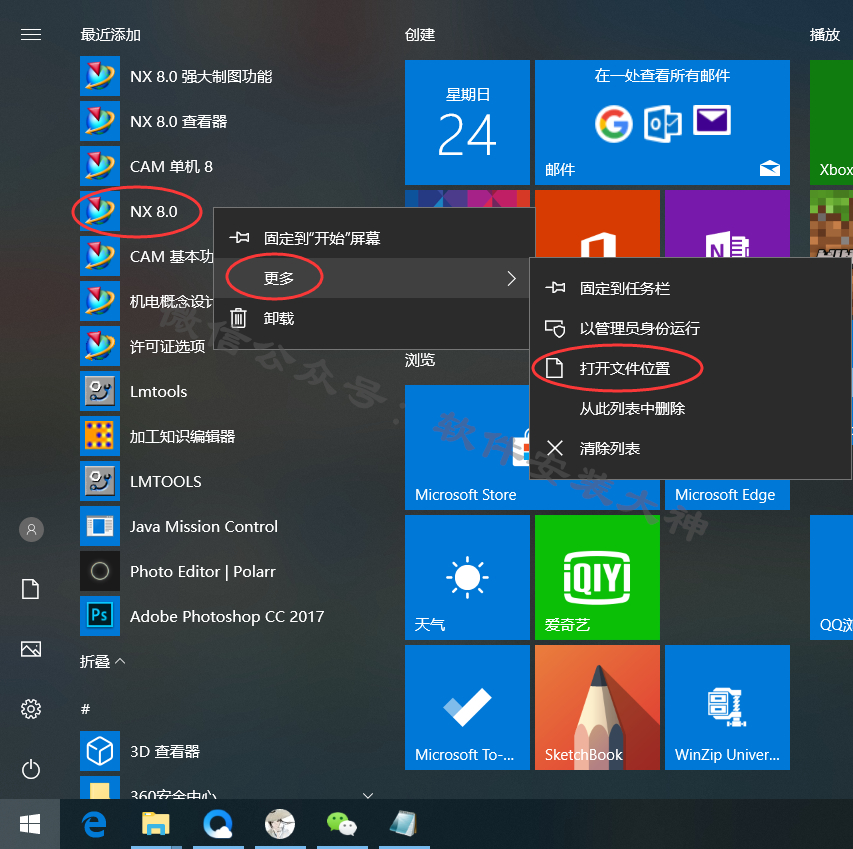Click the CAM 单机 8 icon
853x849 pixels.
pyautogui.click(x=100, y=166)
